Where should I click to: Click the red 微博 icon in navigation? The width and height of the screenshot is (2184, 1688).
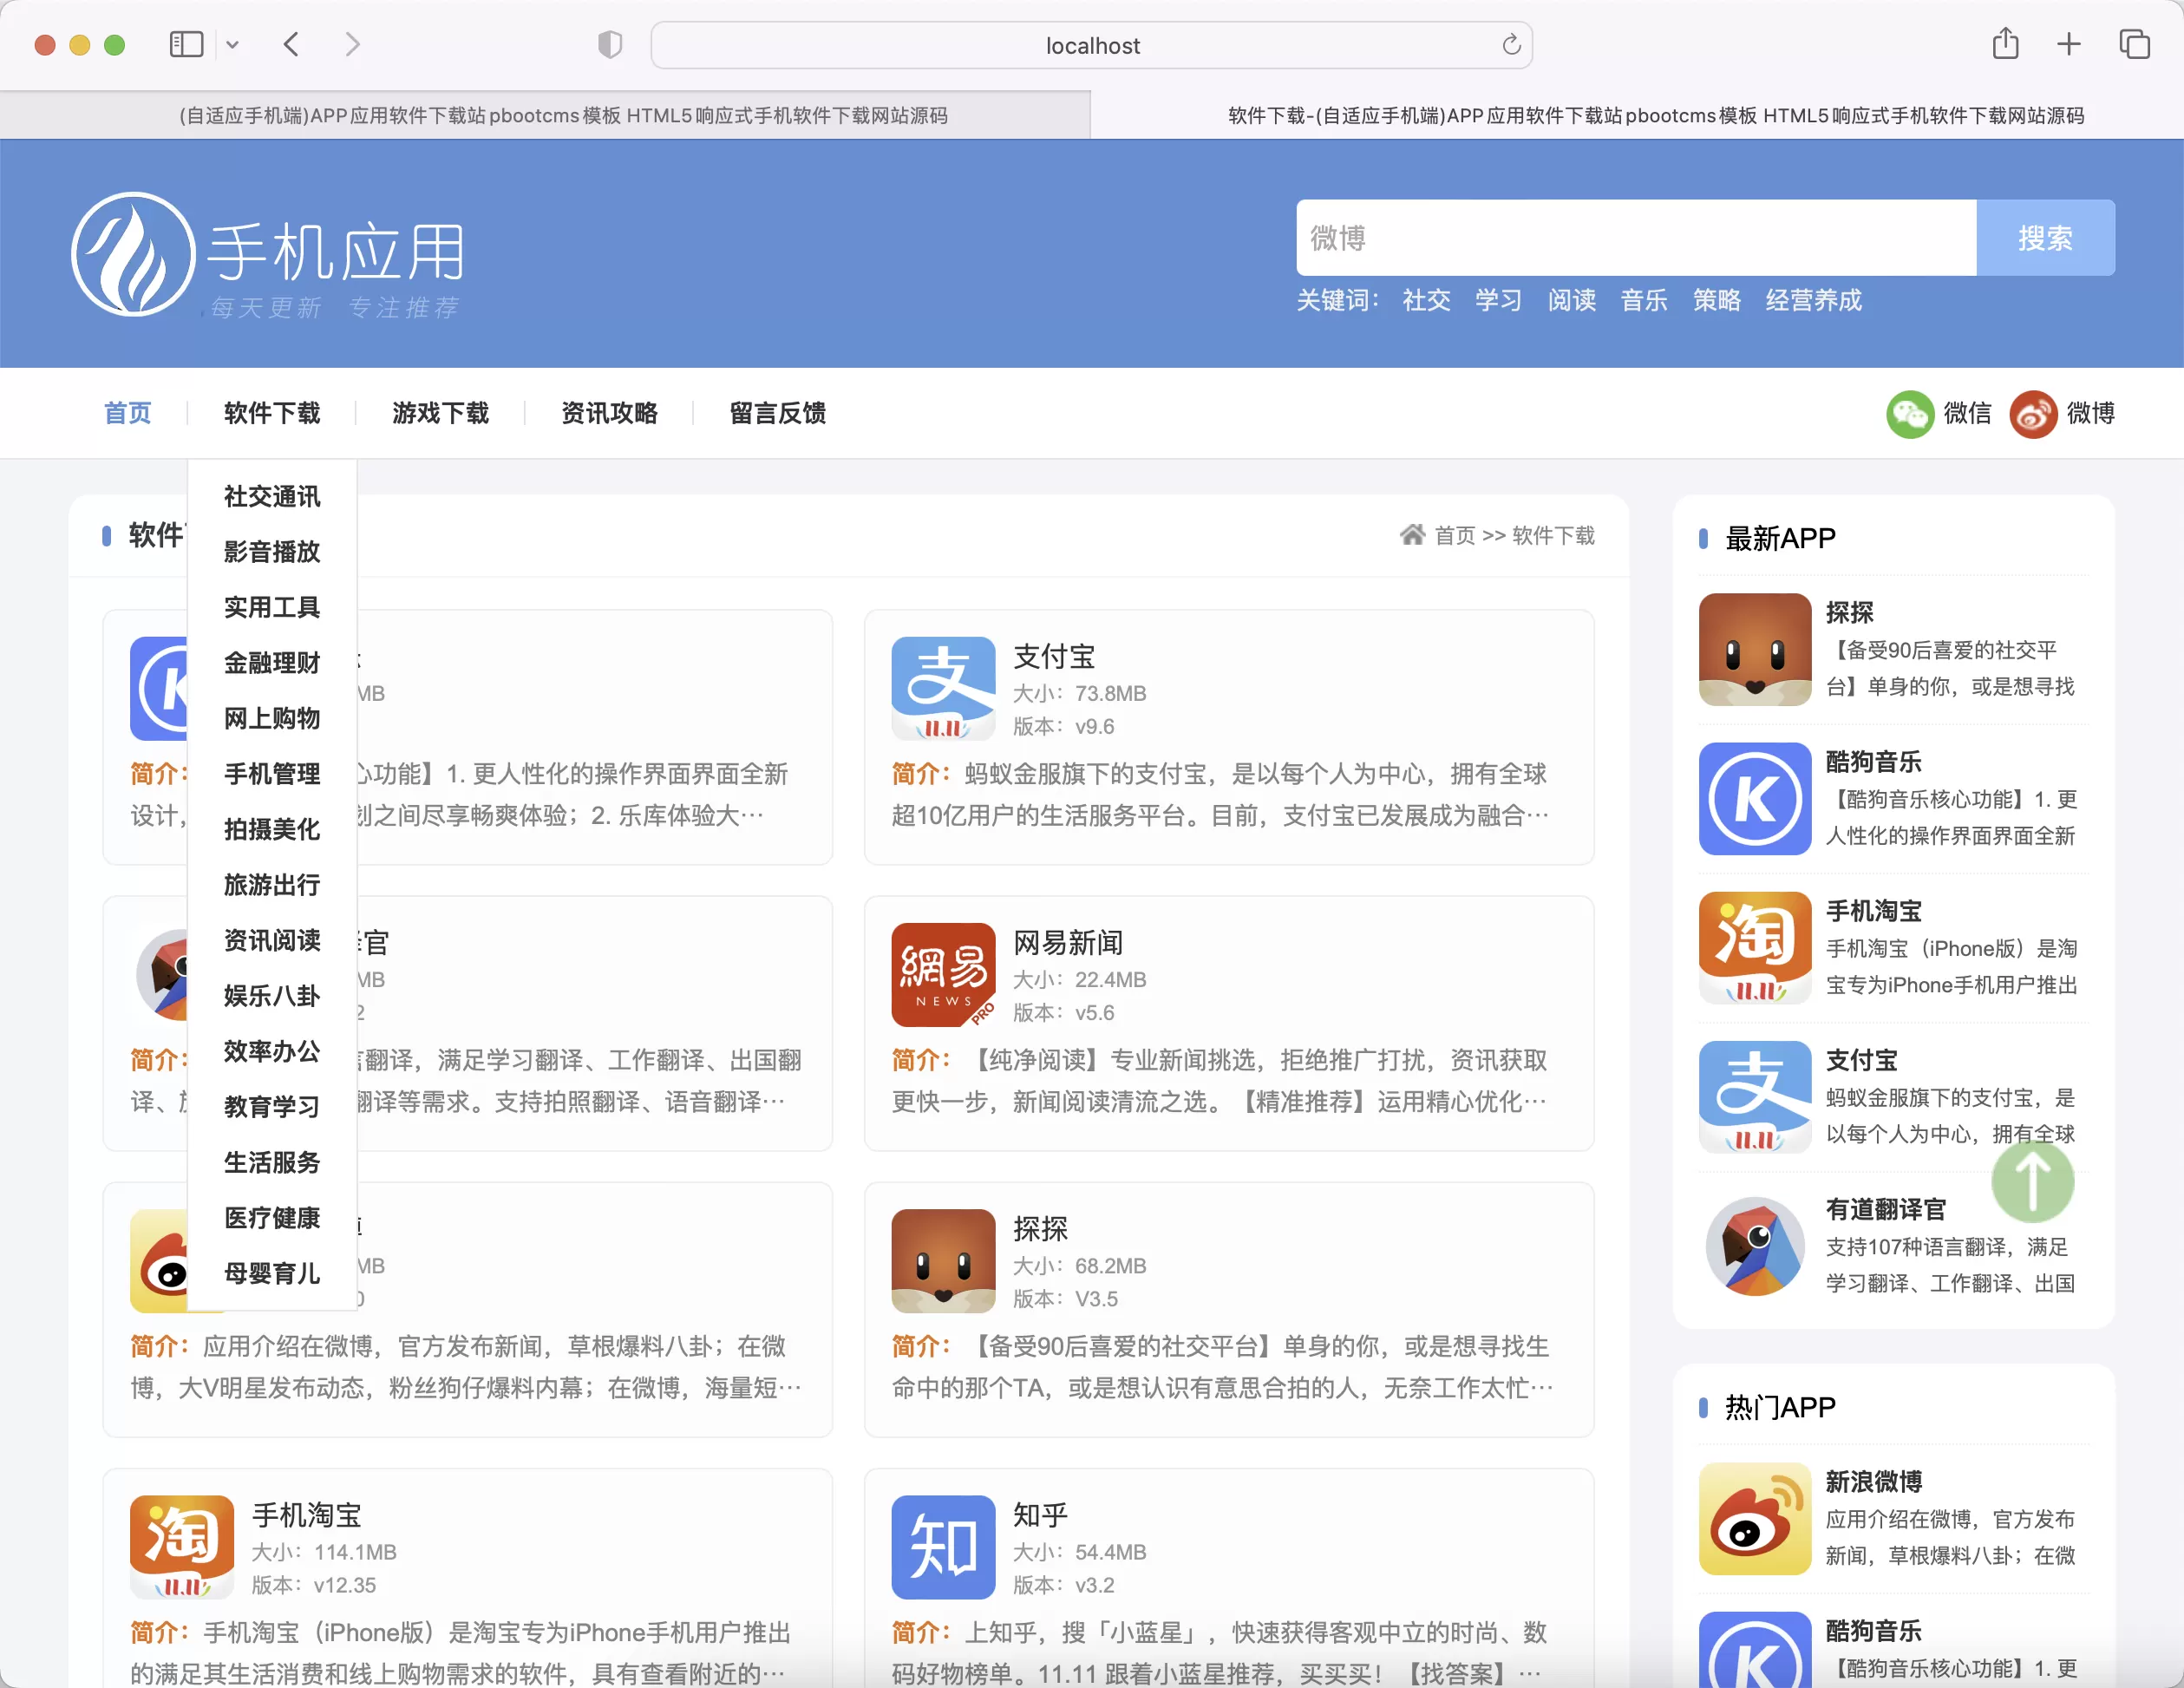pyautogui.click(x=2032, y=413)
